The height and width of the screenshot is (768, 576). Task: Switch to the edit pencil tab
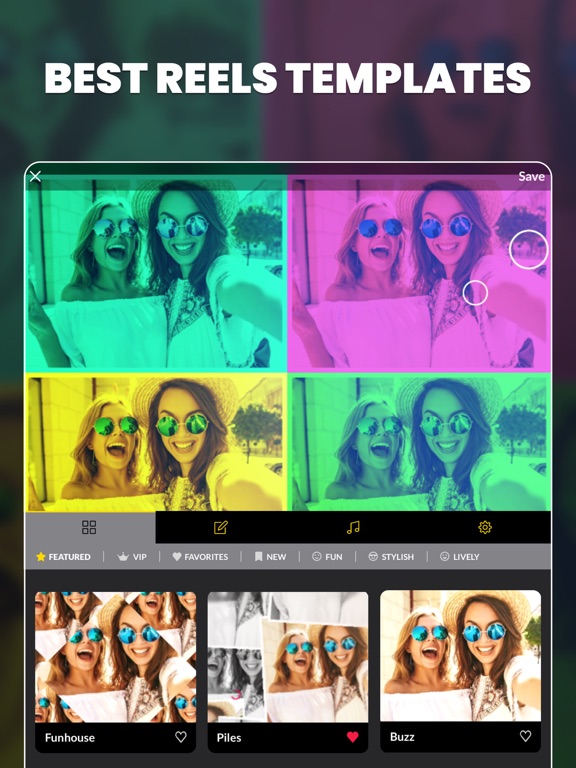click(221, 528)
